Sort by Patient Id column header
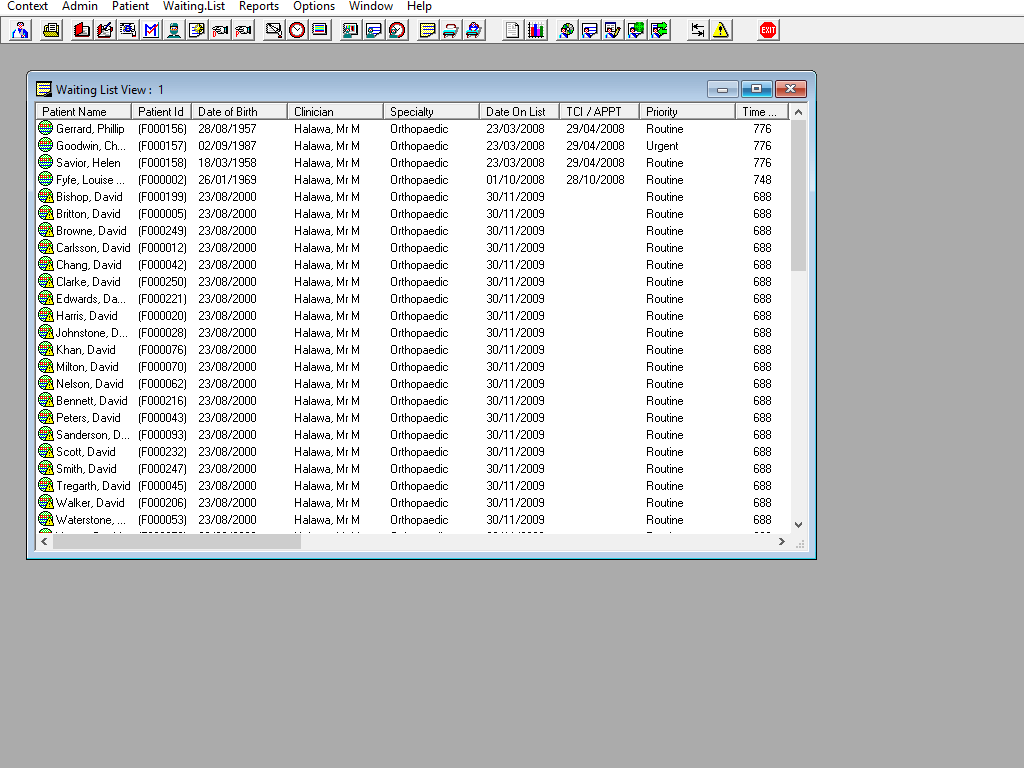This screenshot has height=768, width=1024. tap(161, 112)
